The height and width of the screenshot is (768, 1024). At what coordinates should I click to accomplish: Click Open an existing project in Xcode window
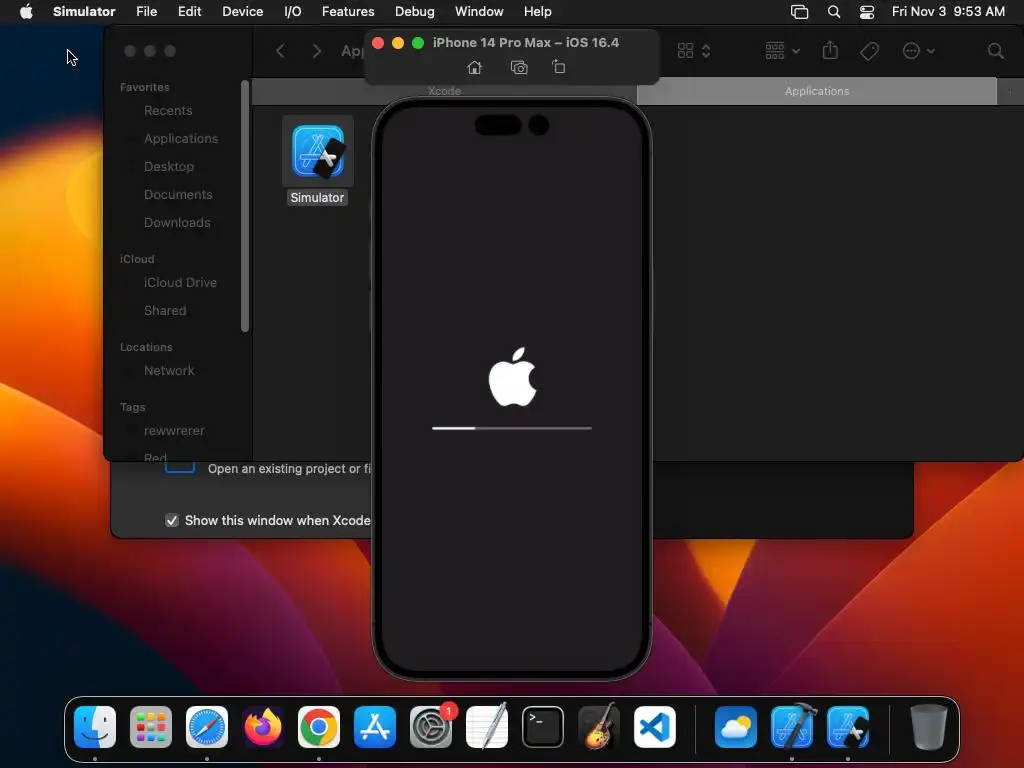point(289,469)
